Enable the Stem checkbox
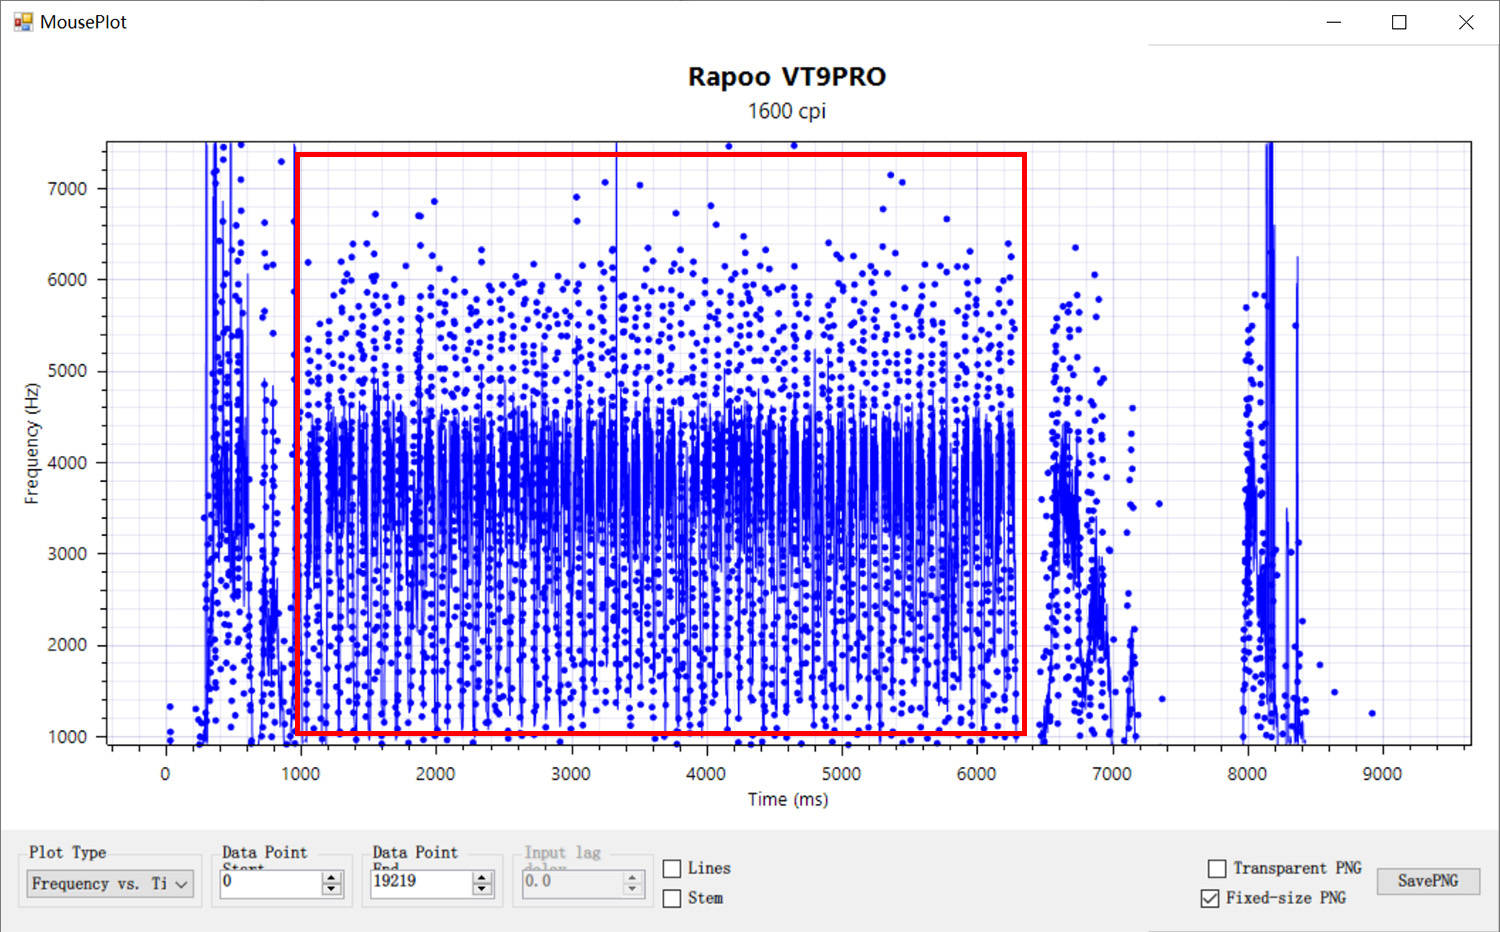The width and height of the screenshot is (1500, 932). (672, 898)
